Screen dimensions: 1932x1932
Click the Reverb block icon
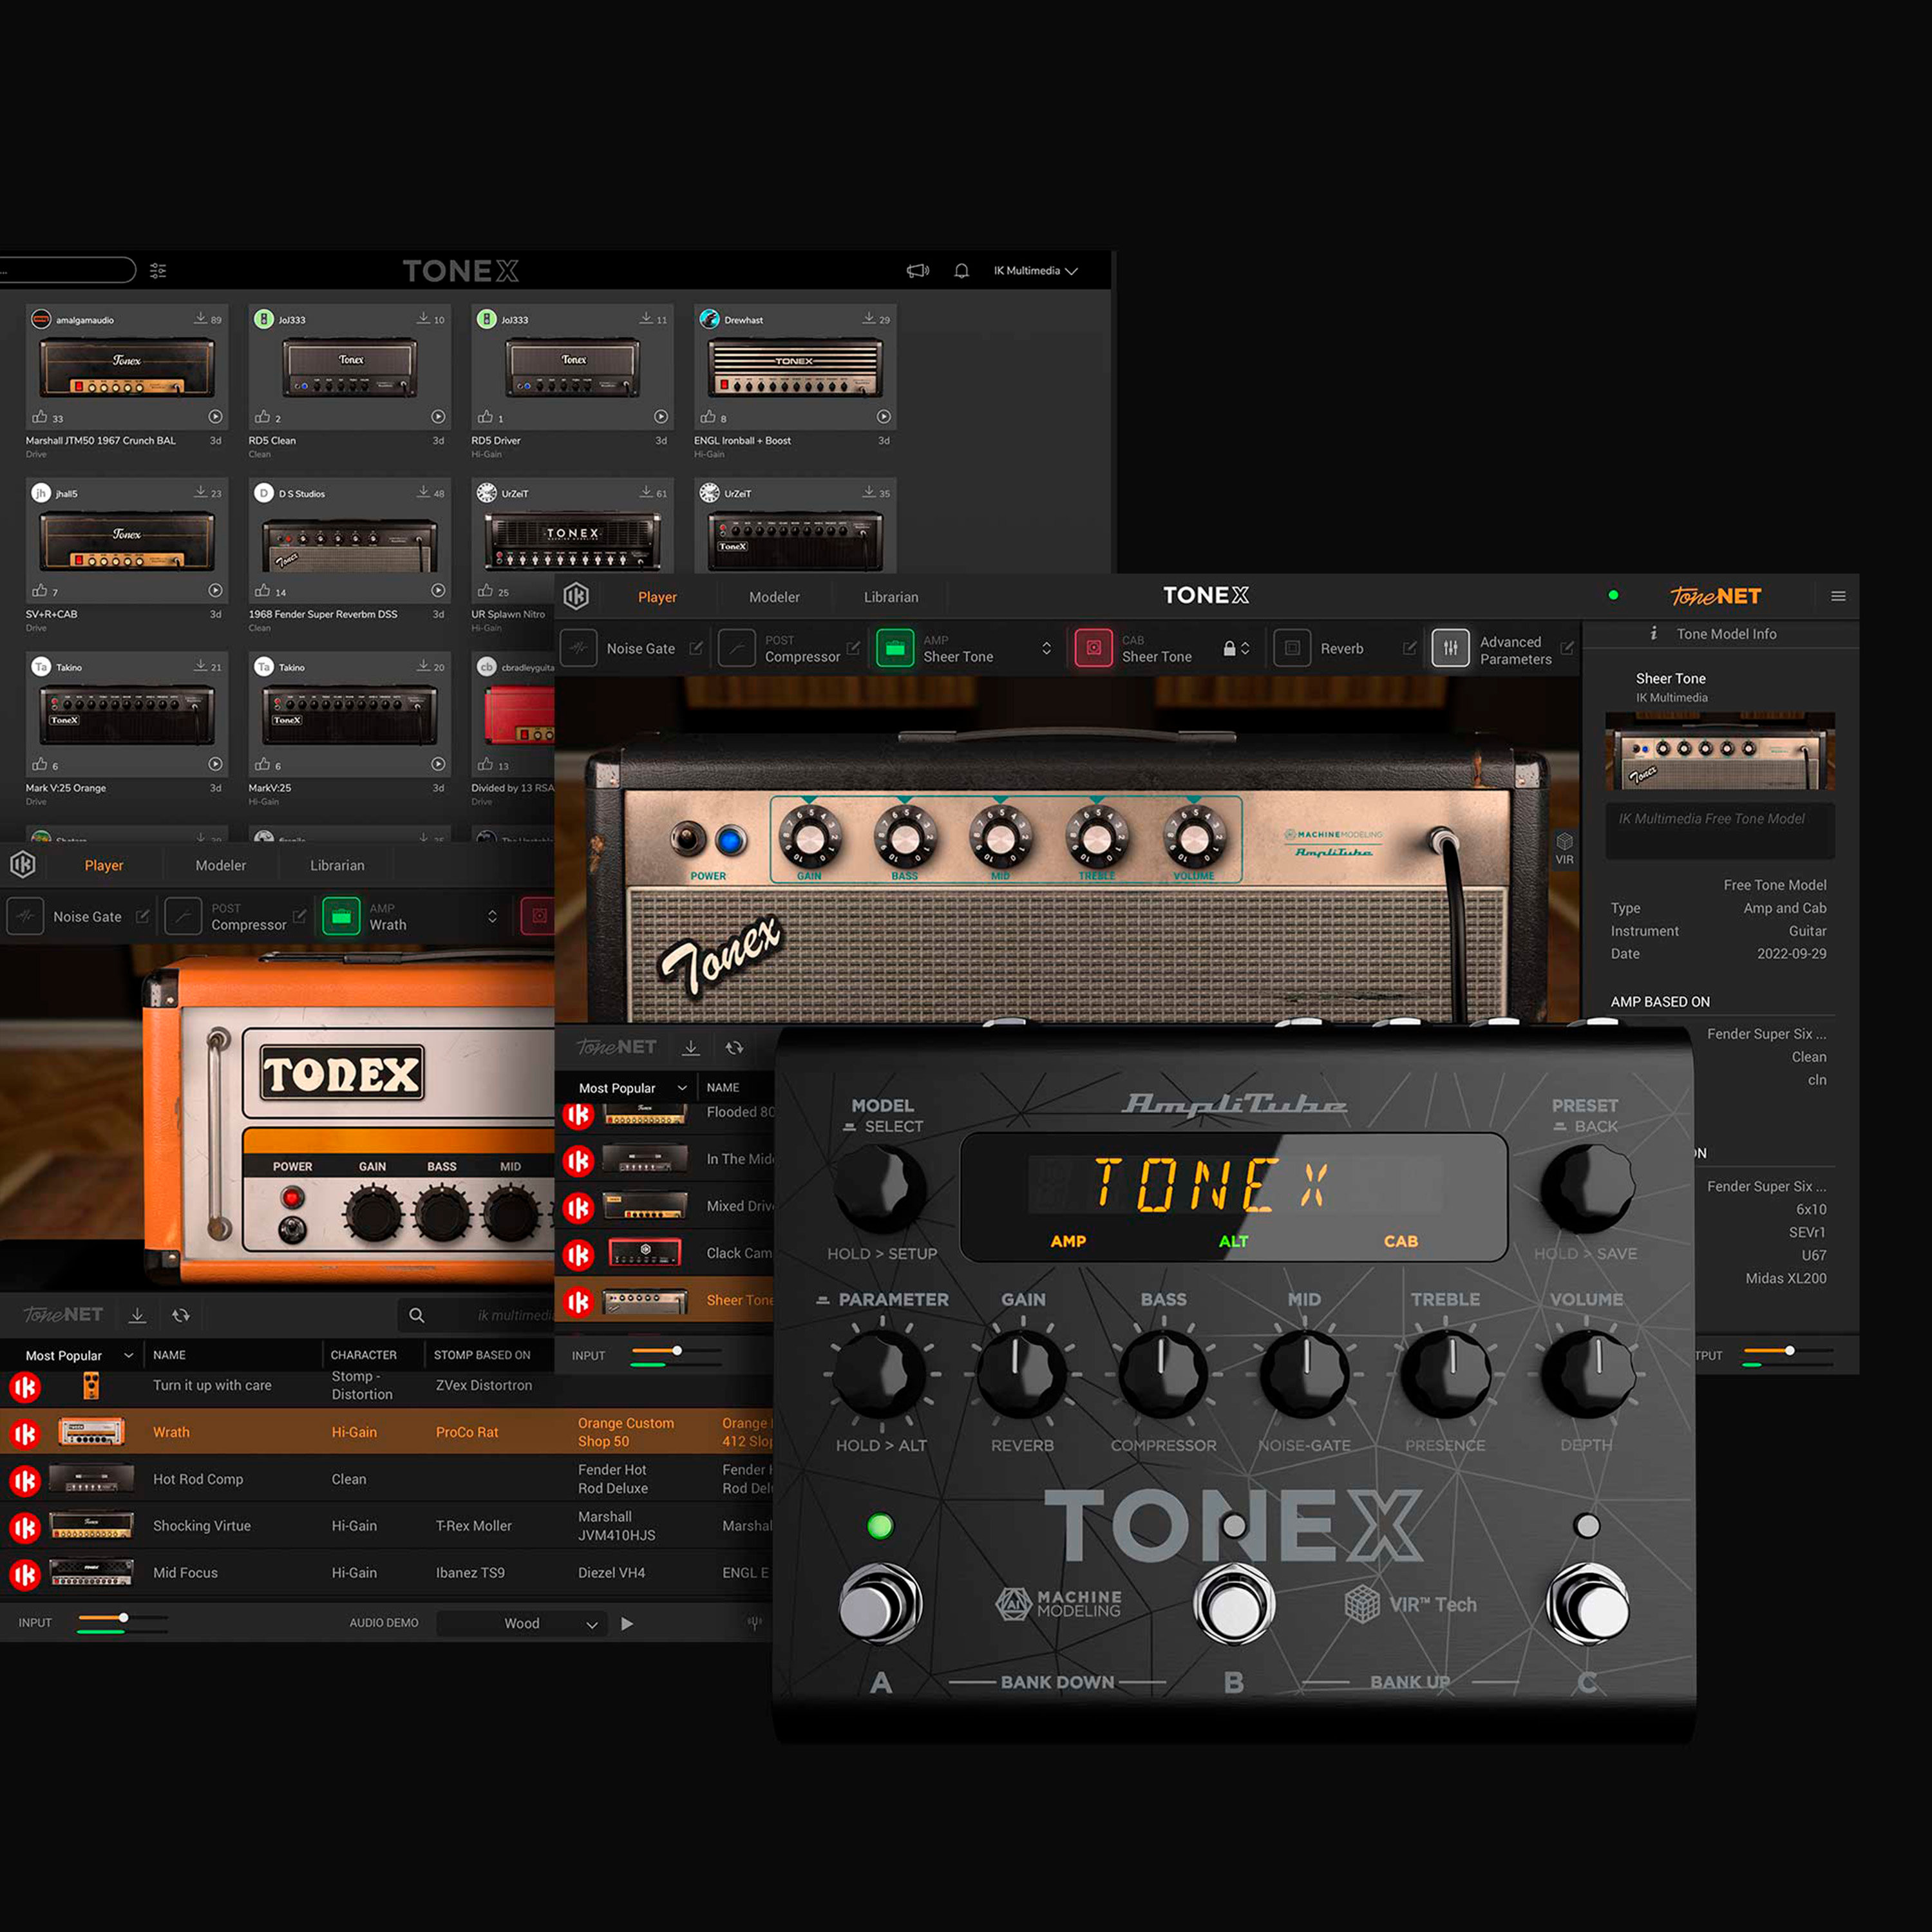(x=1293, y=648)
